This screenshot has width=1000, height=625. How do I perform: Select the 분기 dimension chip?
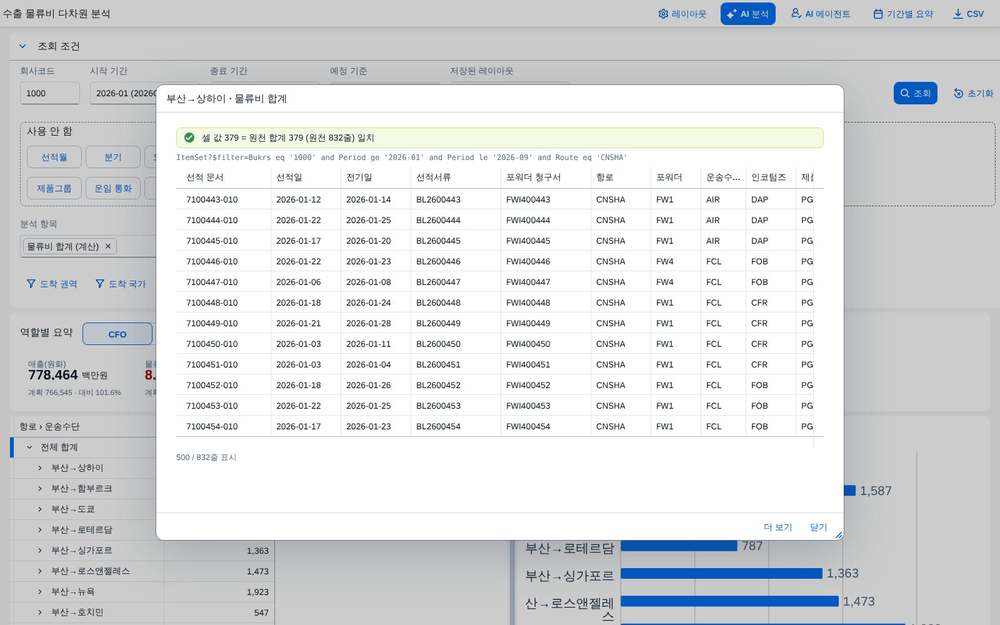click(x=113, y=157)
